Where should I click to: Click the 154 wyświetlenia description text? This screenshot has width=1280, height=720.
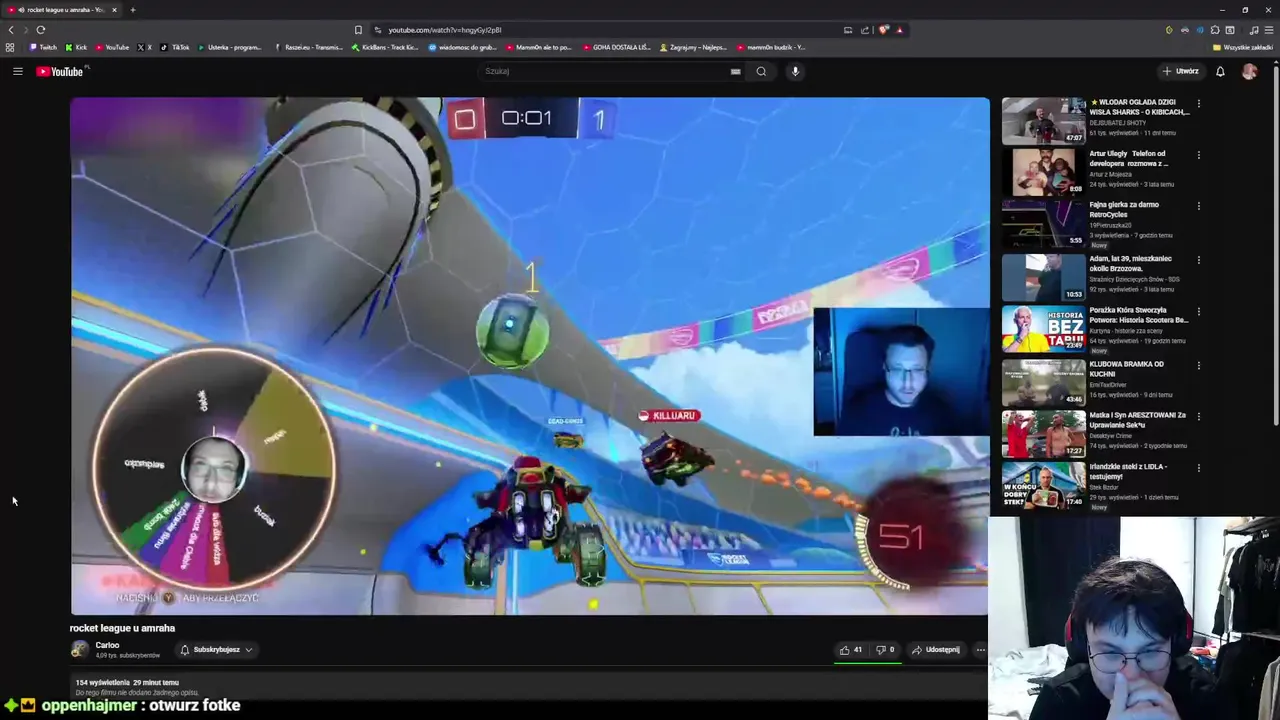pyautogui.click(x=105, y=682)
